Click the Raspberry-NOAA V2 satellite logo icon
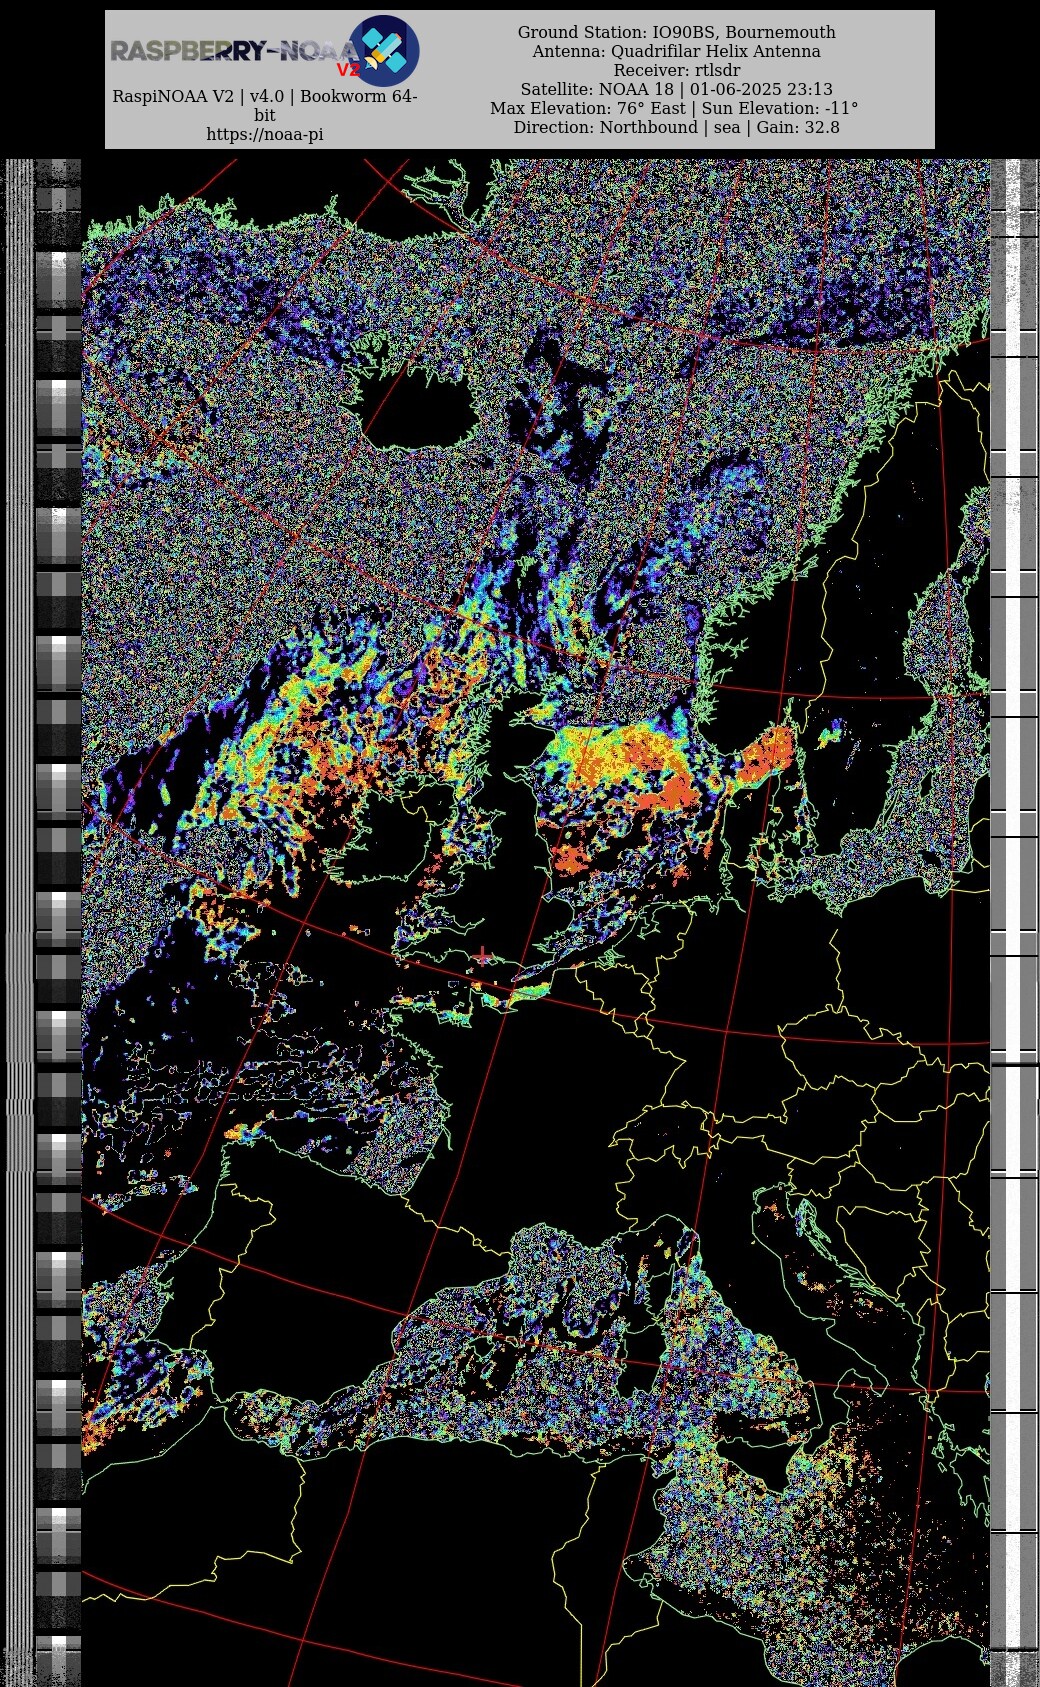This screenshot has height=1687, width=1040. (x=384, y=51)
